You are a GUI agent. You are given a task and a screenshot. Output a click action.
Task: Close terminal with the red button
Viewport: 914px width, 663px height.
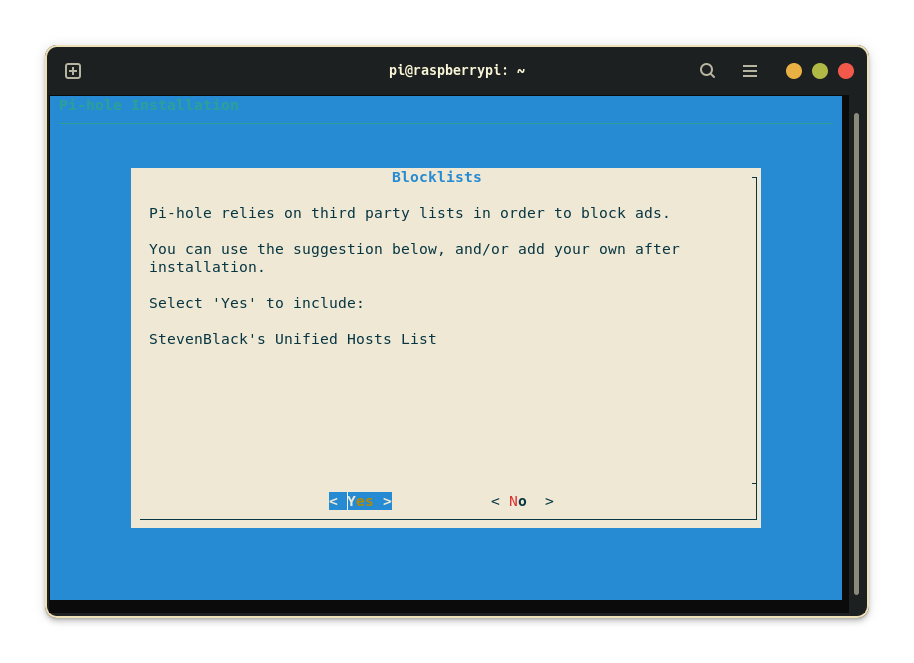pyautogui.click(x=846, y=71)
